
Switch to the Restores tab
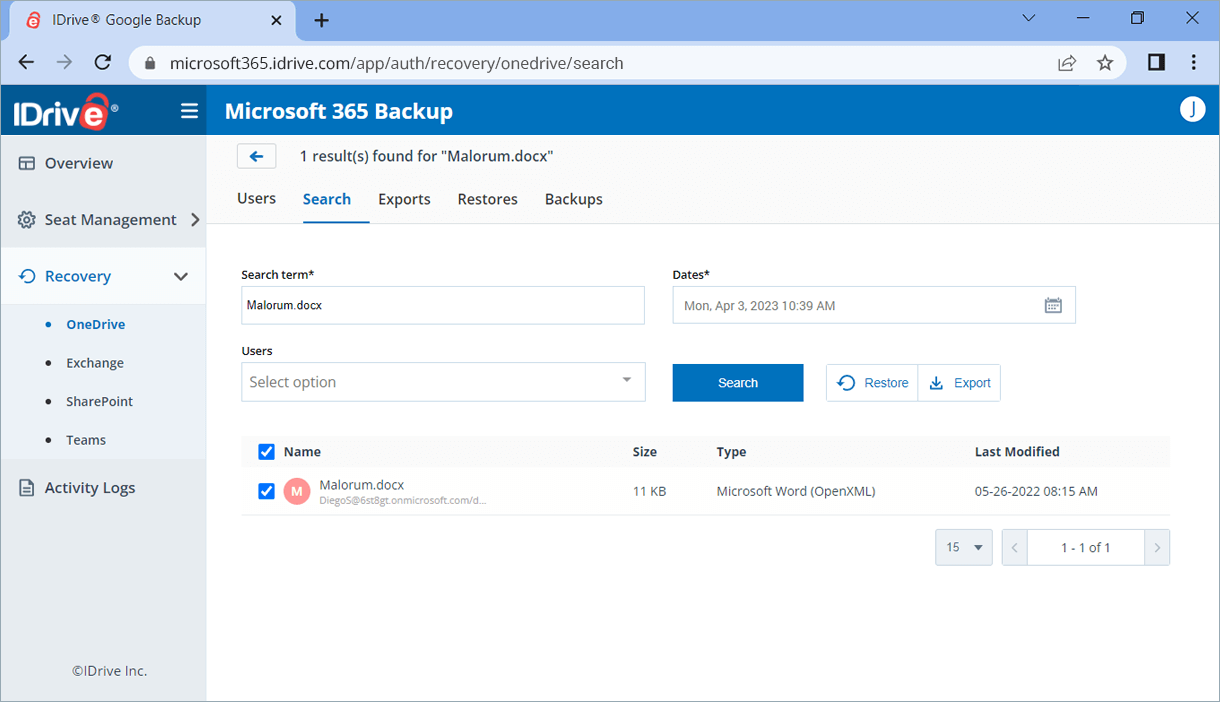[x=488, y=199]
